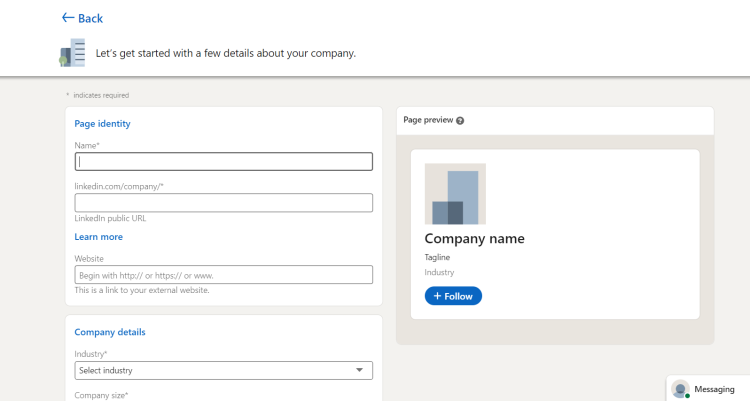Click the placeholder company logo in preview

(x=455, y=194)
